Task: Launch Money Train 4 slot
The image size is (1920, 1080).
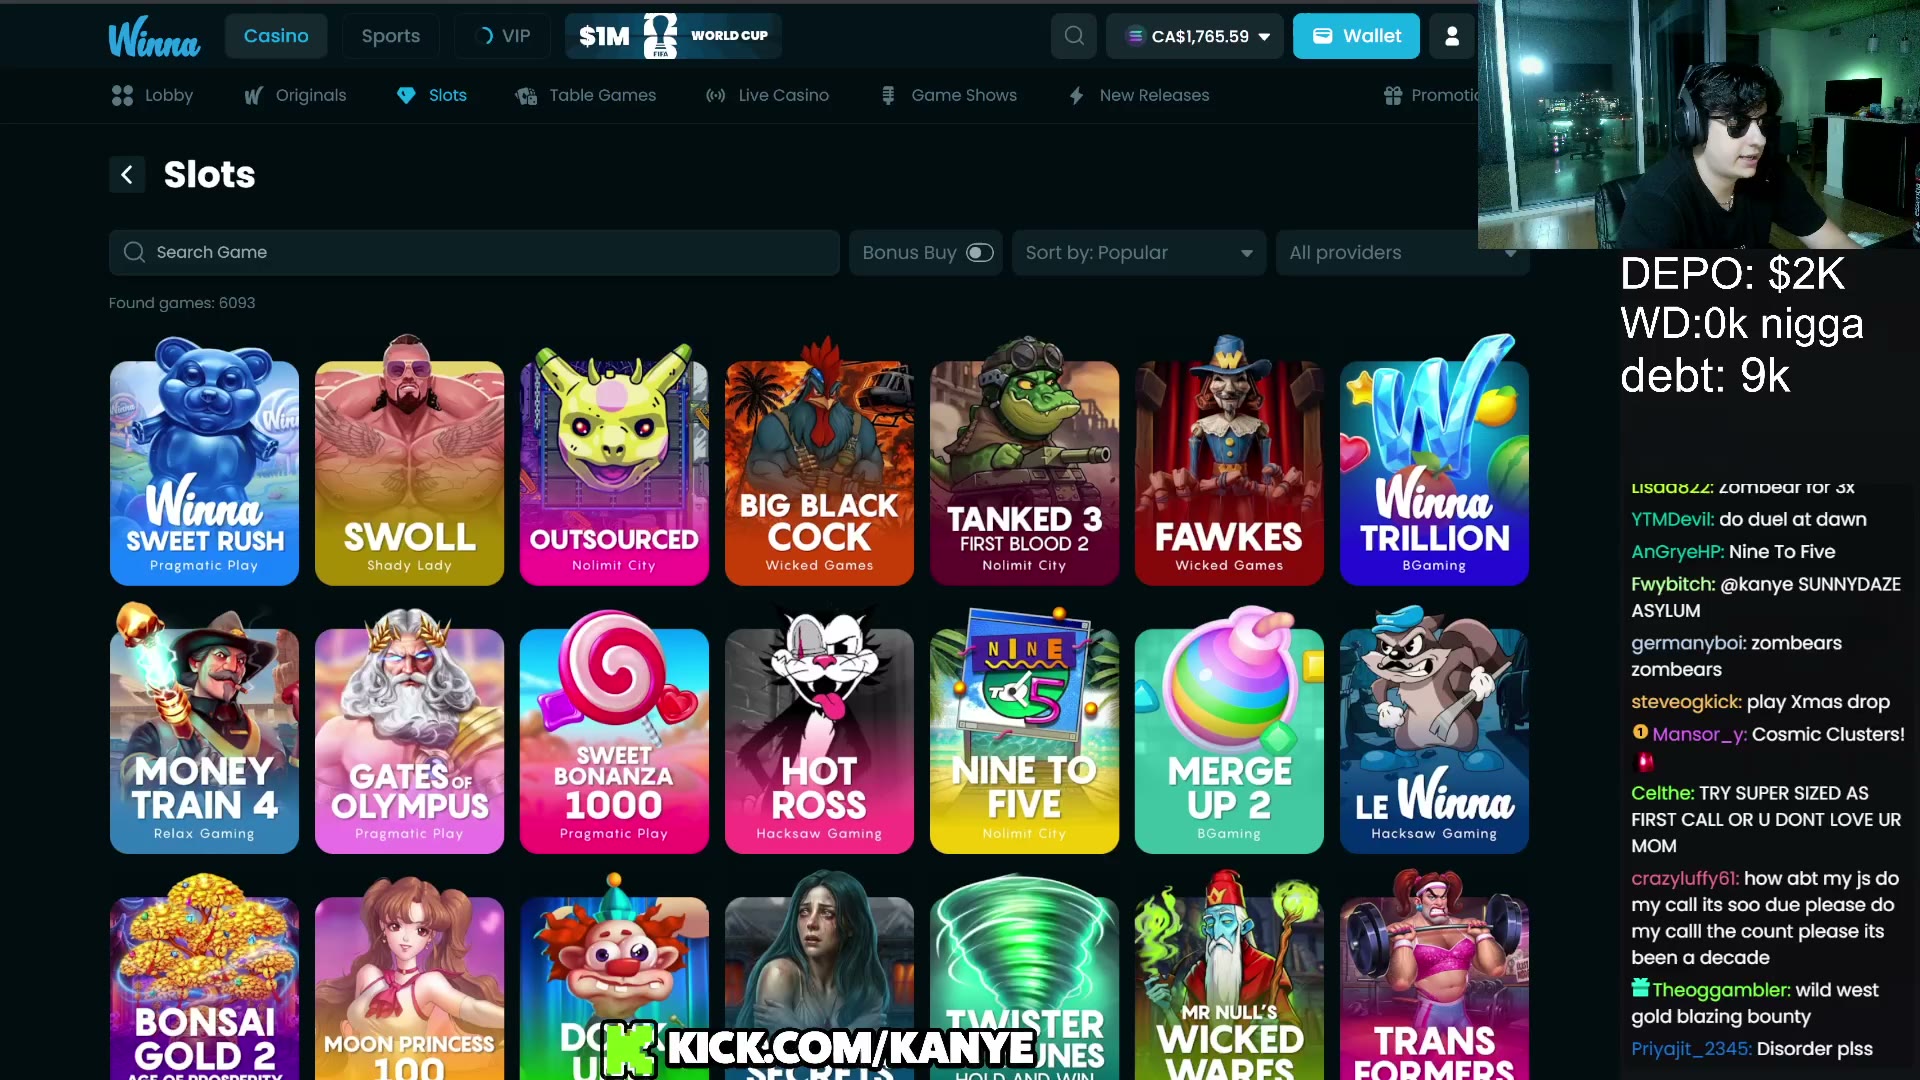Action: (x=204, y=729)
